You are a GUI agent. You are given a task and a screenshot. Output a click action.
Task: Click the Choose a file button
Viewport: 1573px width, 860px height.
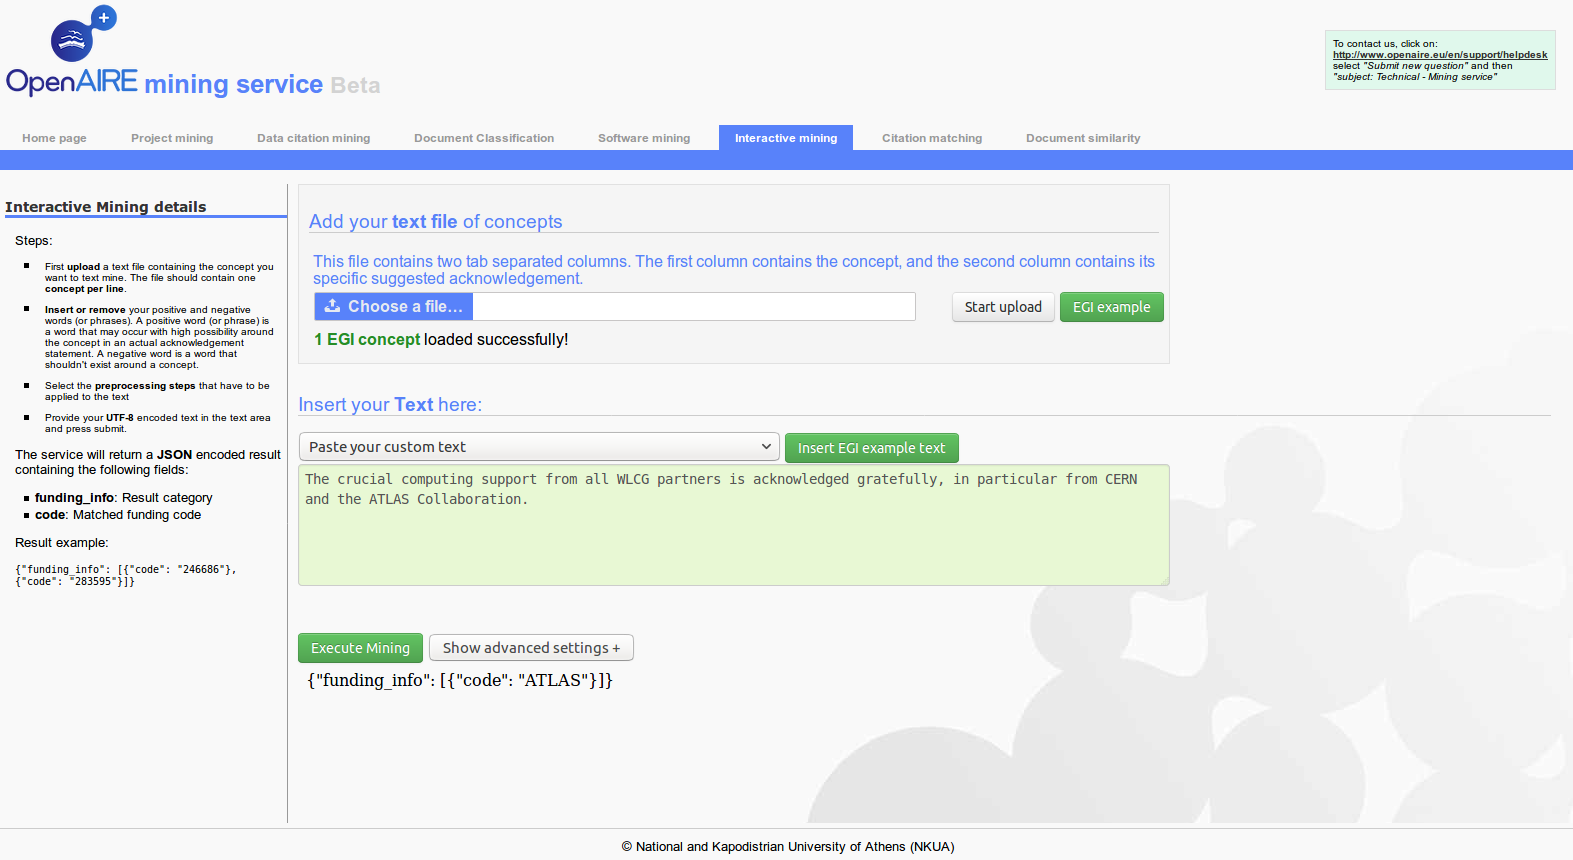[394, 306]
